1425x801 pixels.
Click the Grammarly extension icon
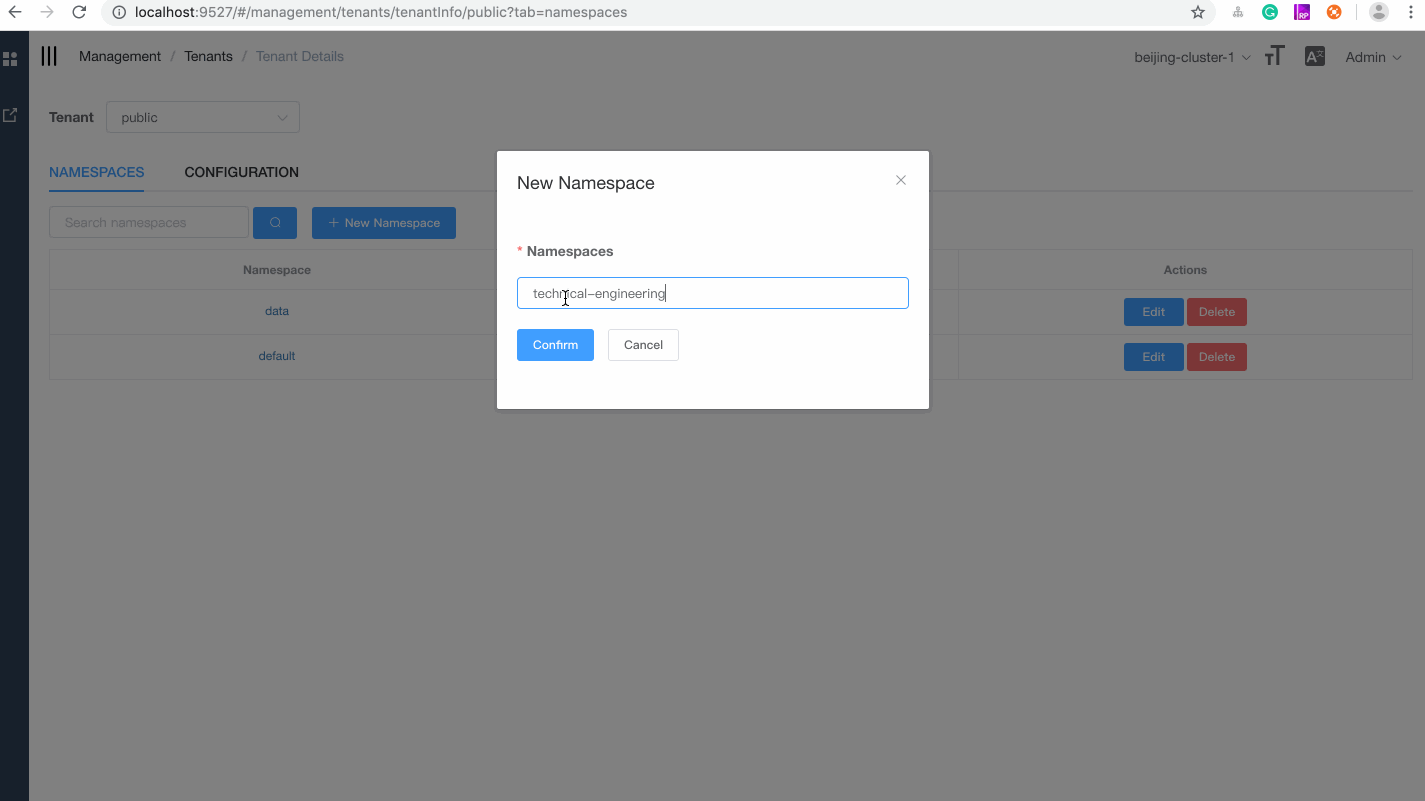click(1269, 12)
